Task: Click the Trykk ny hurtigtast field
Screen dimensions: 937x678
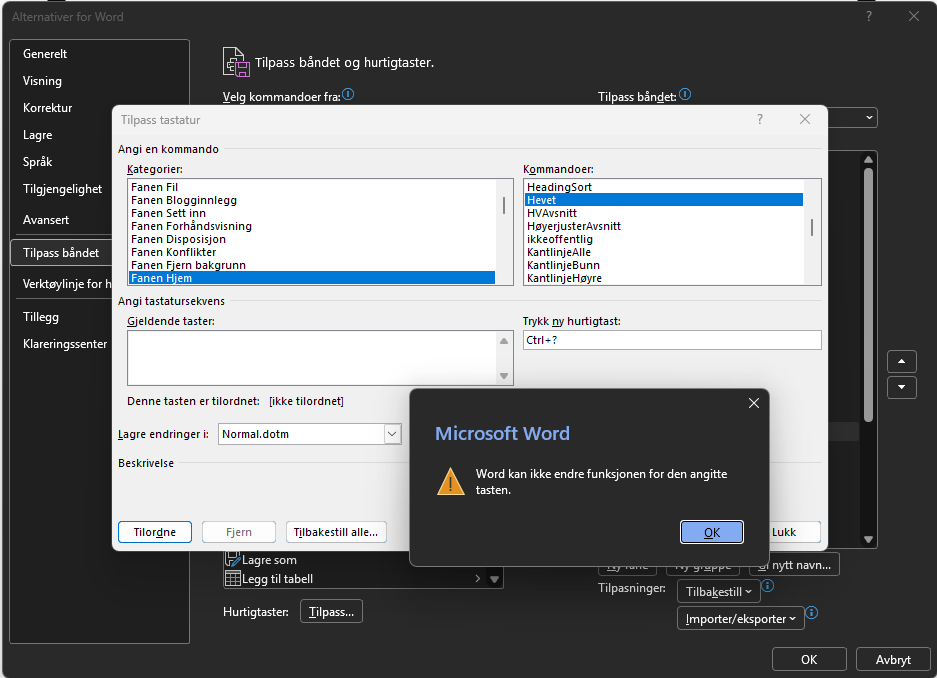Action: (672, 340)
